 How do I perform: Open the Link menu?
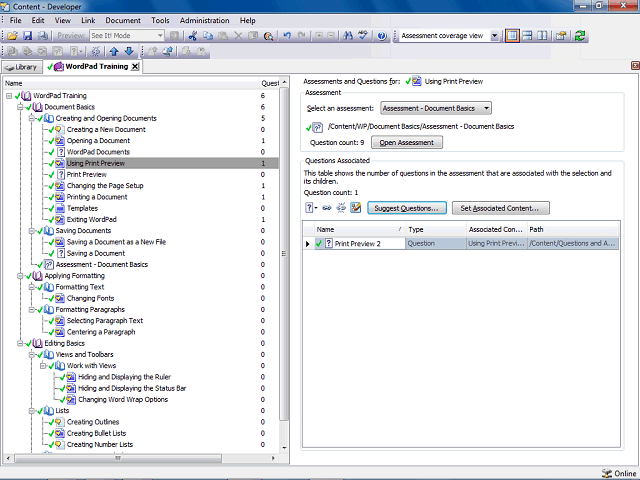click(88, 20)
